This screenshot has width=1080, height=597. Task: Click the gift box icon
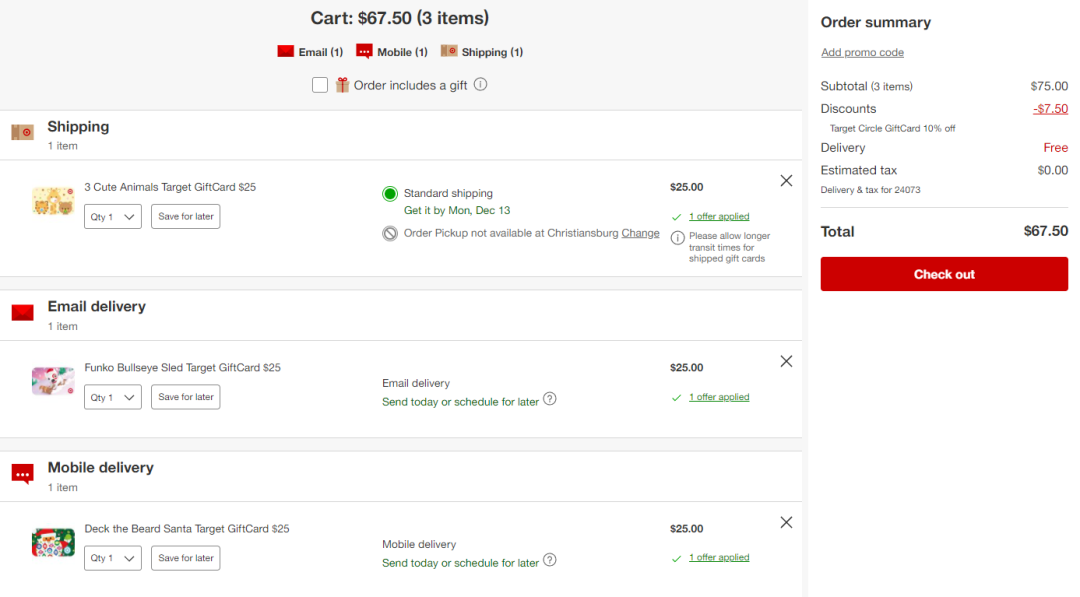click(x=342, y=85)
